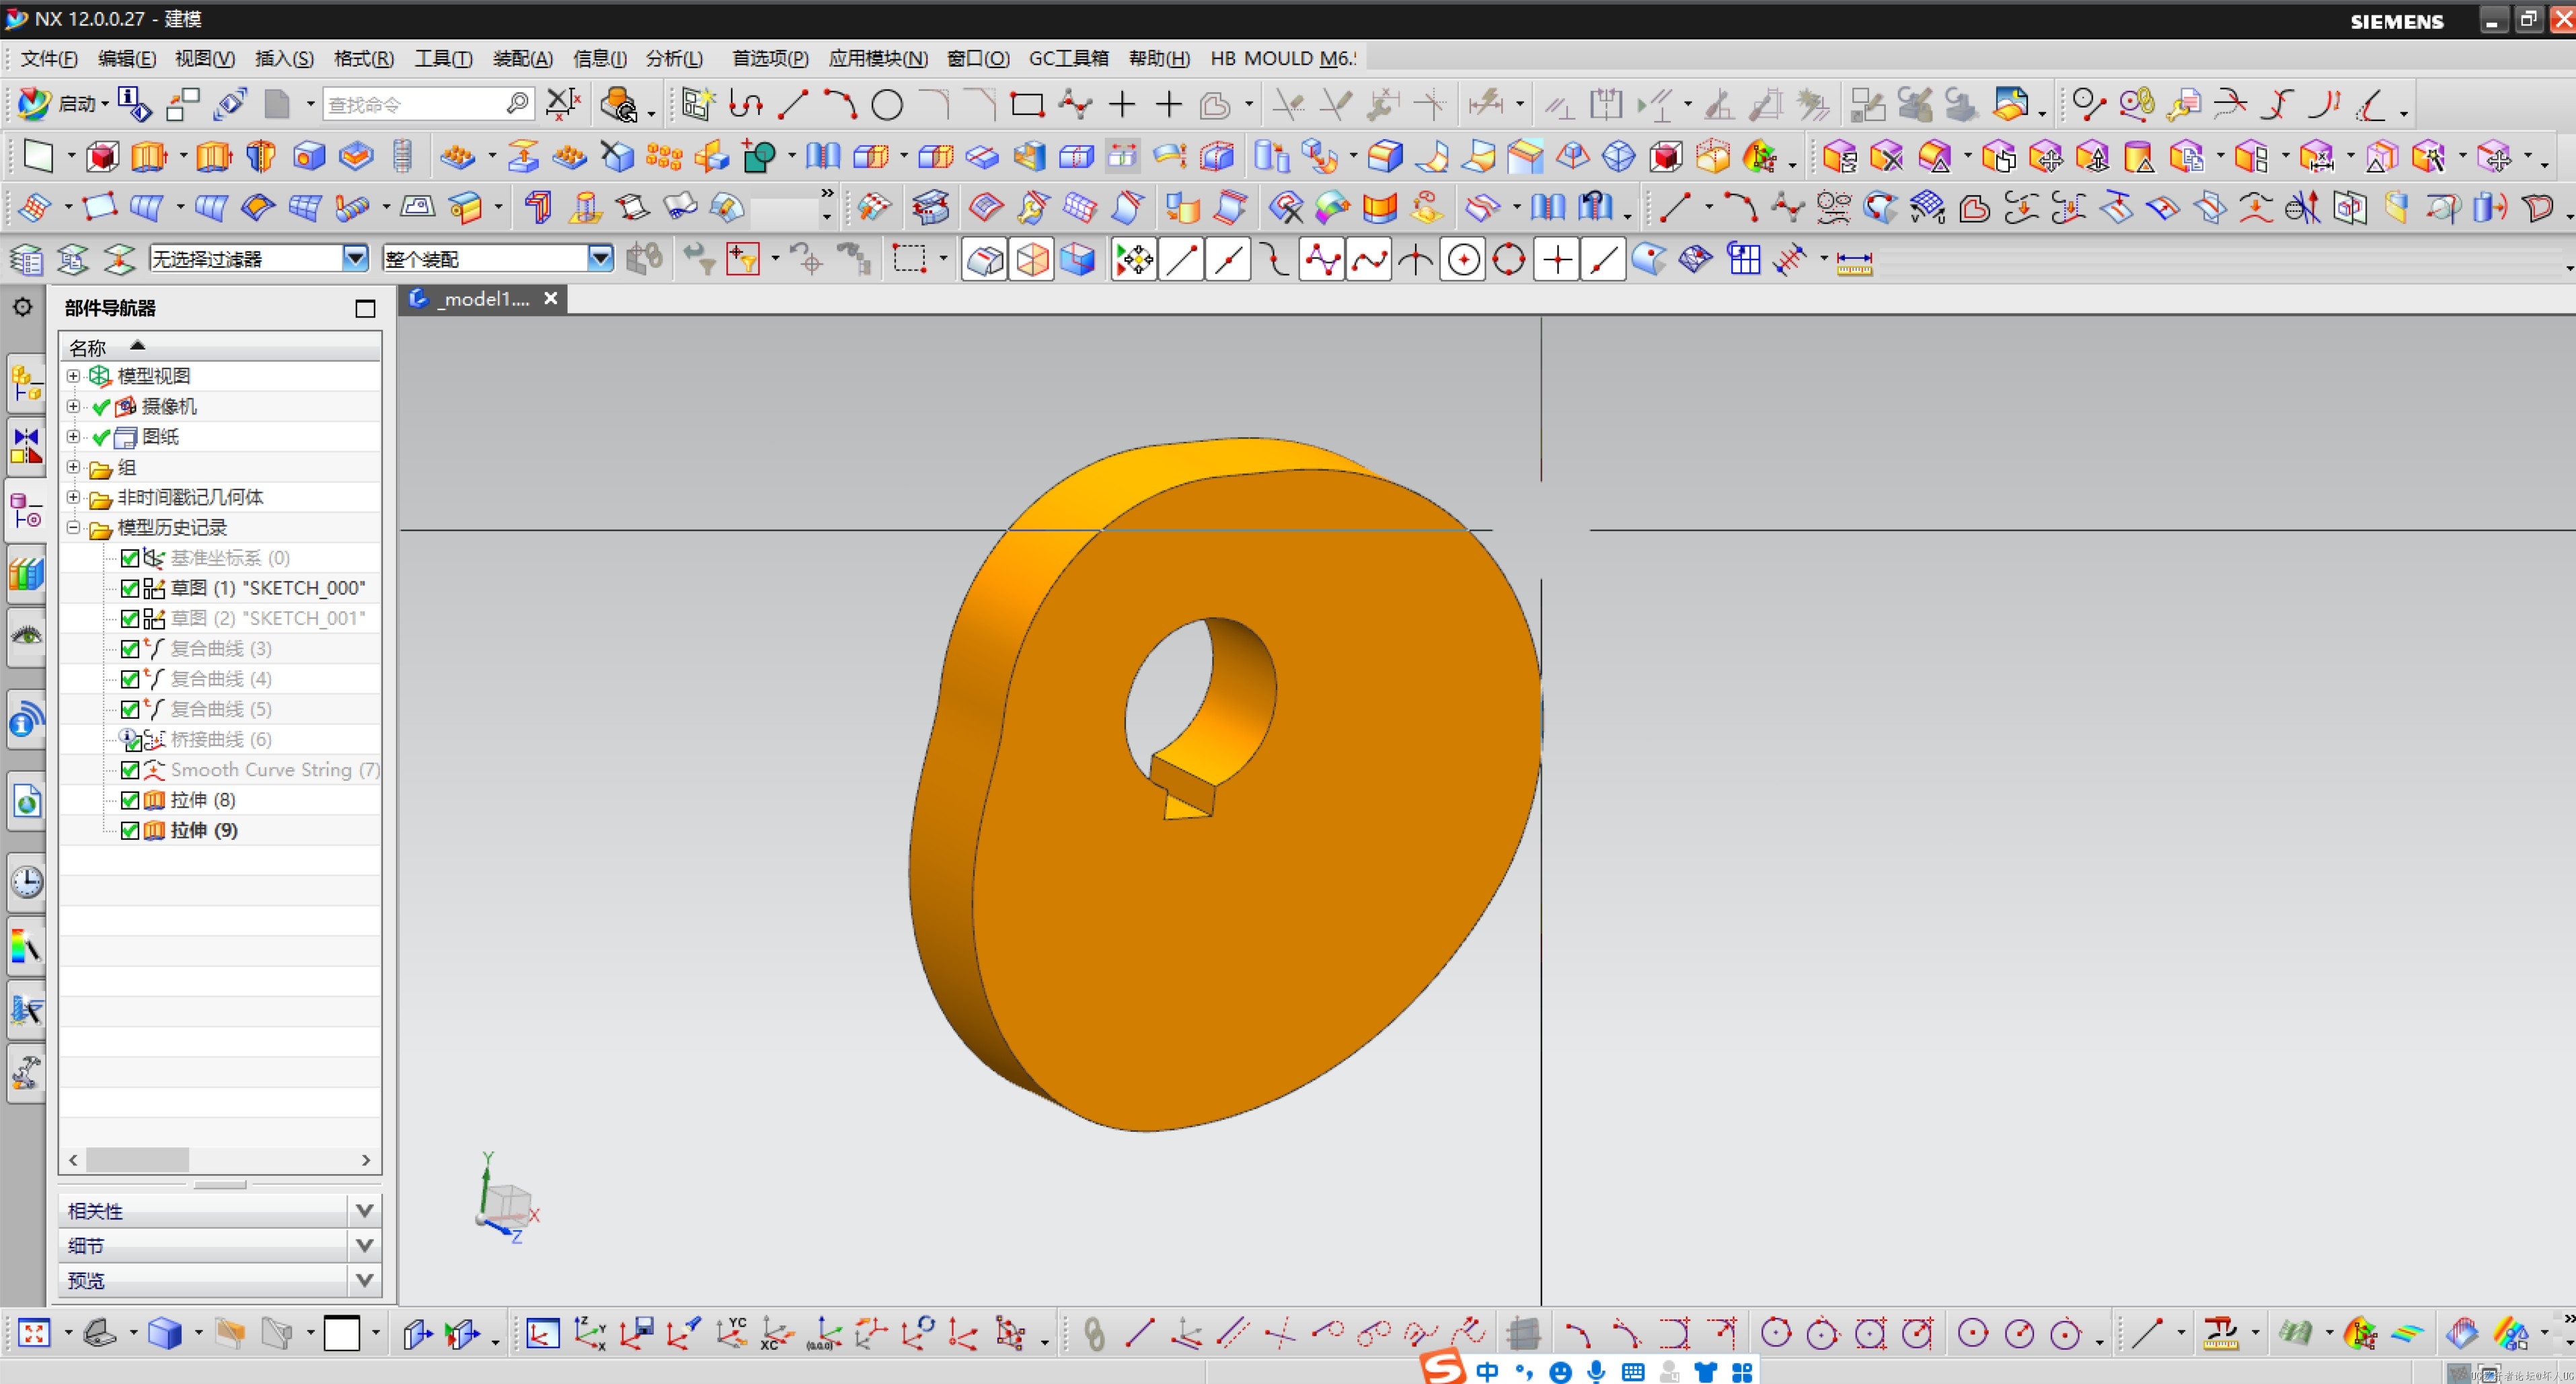Close the _model1 tab
Image resolution: width=2576 pixels, height=1384 pixels.
pos(550,299)
